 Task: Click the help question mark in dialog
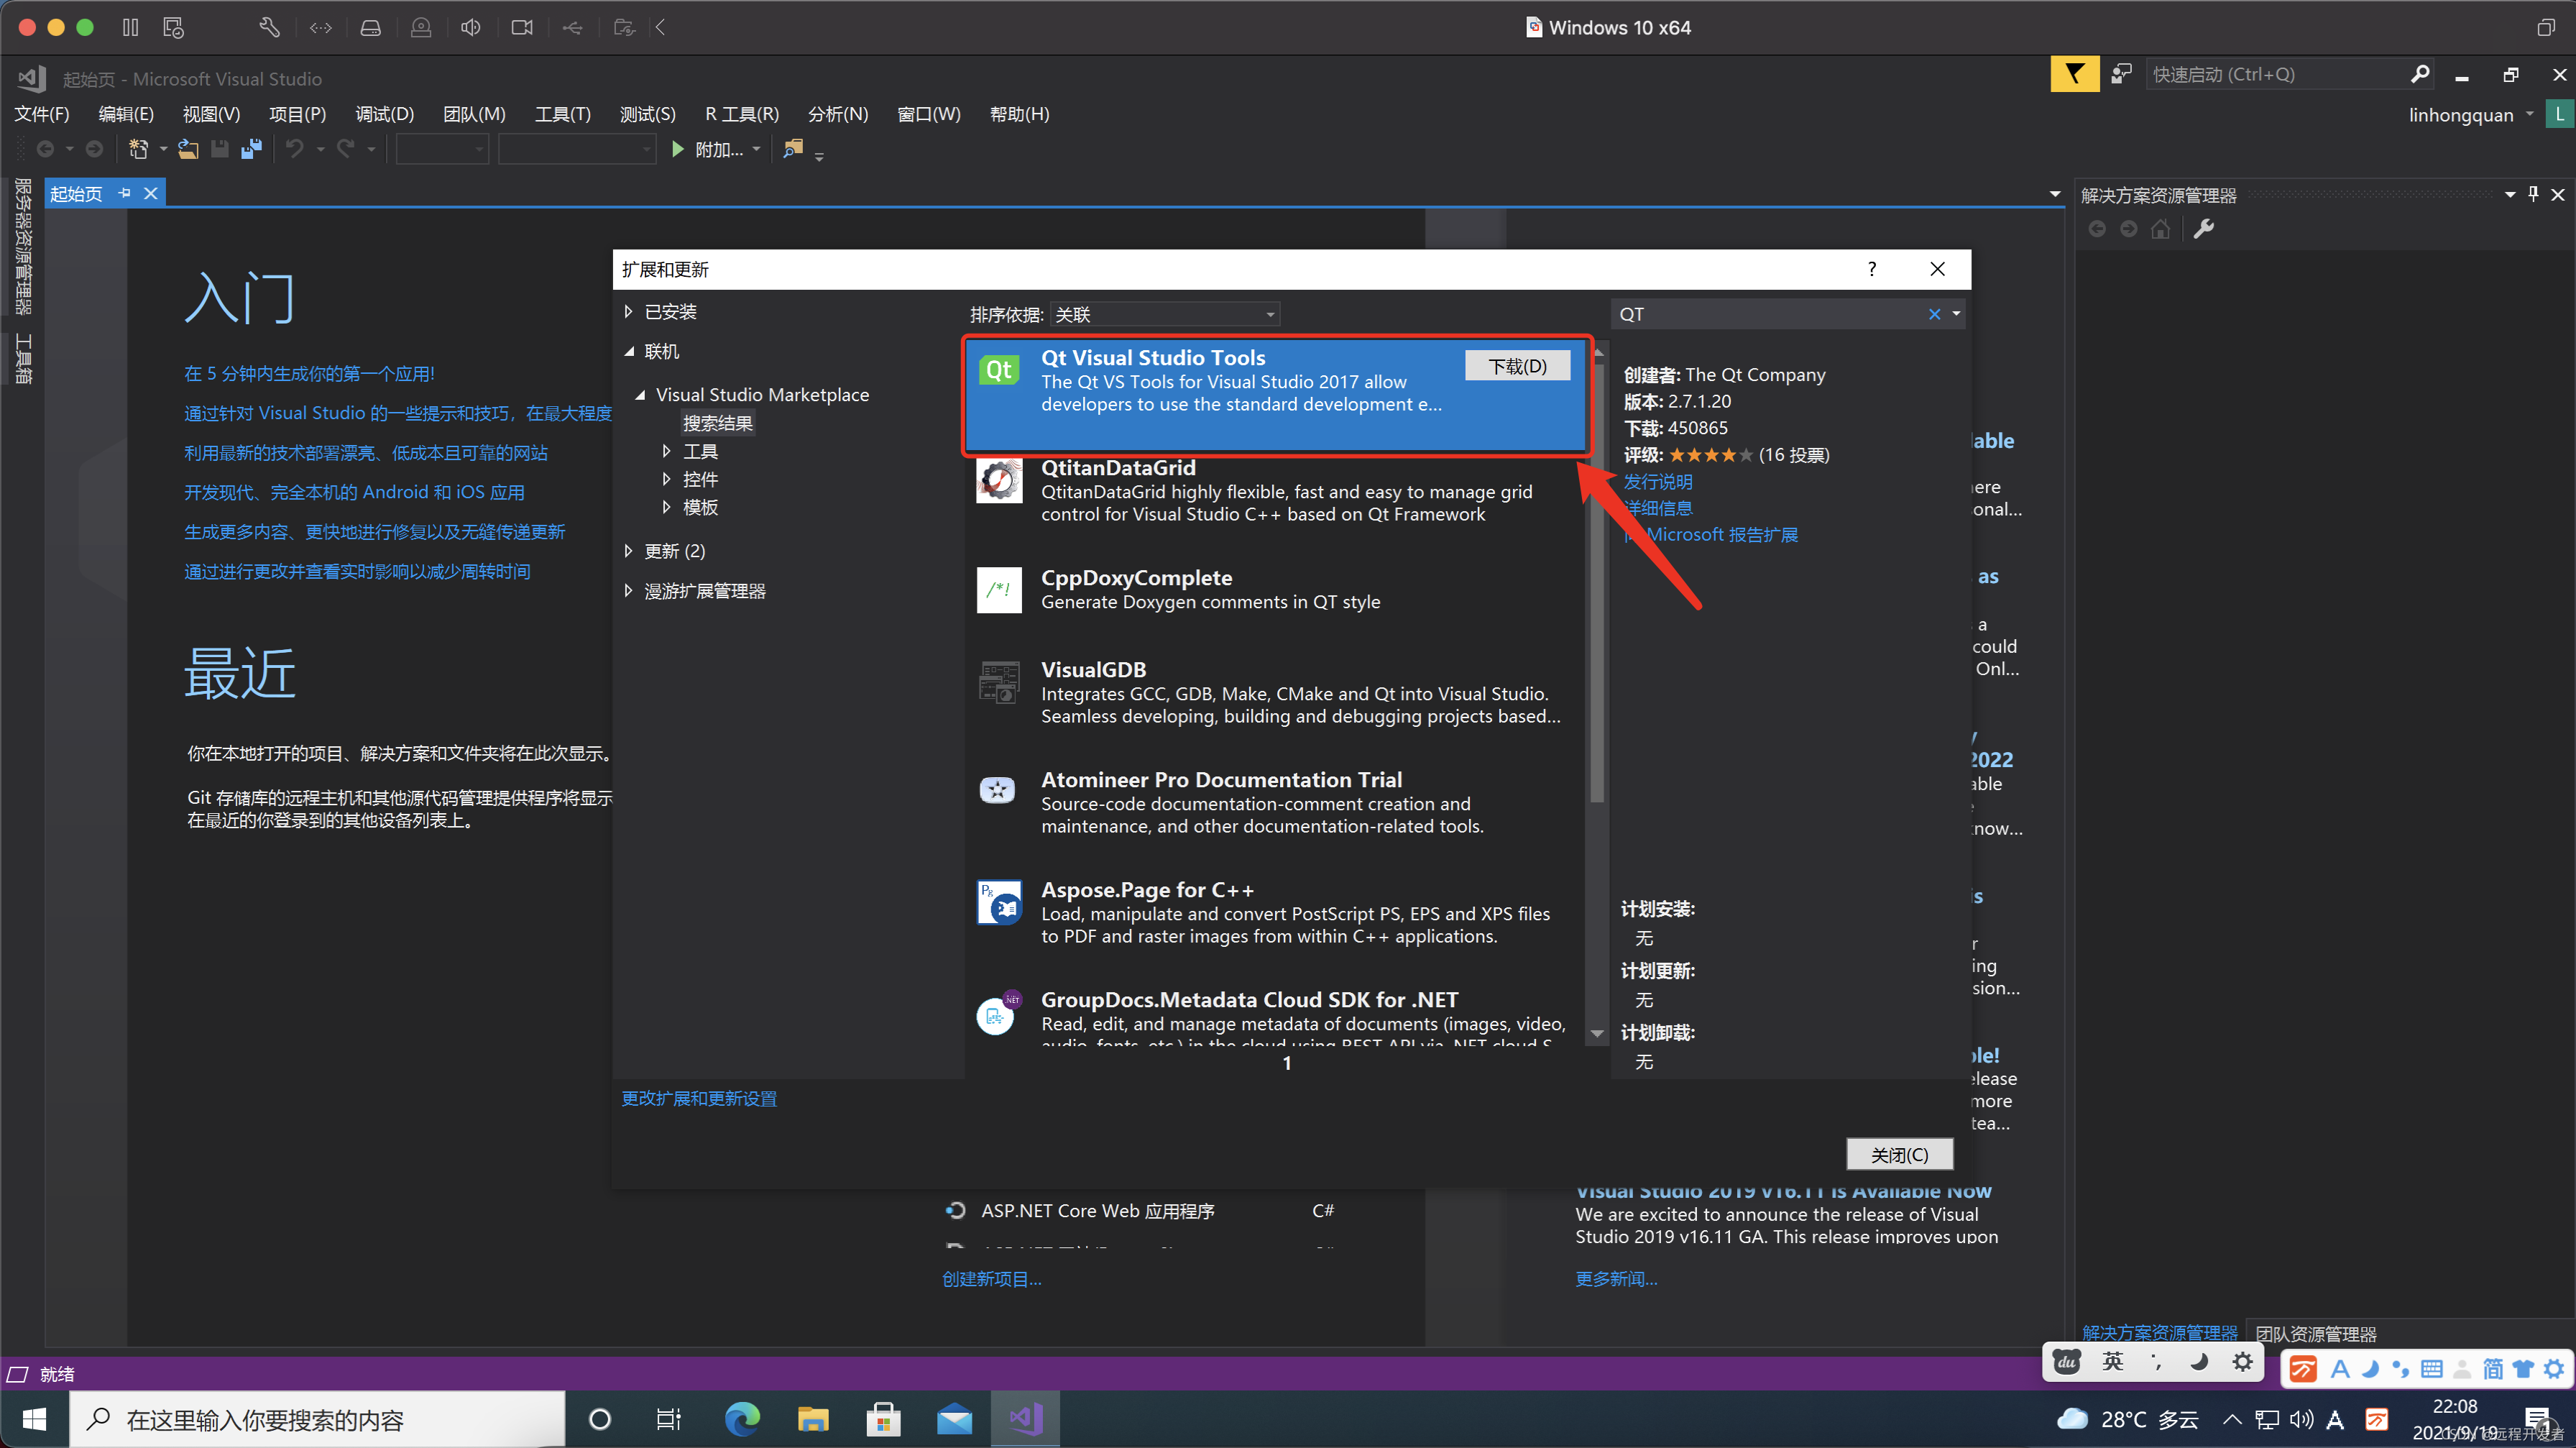(x=1872, y=269)
